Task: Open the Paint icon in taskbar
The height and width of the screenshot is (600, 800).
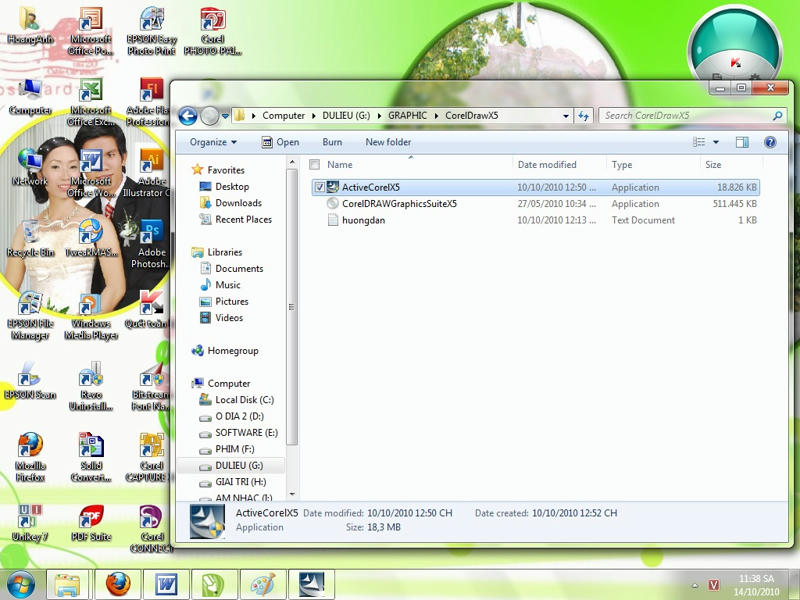Action: [x=261, y=583]
